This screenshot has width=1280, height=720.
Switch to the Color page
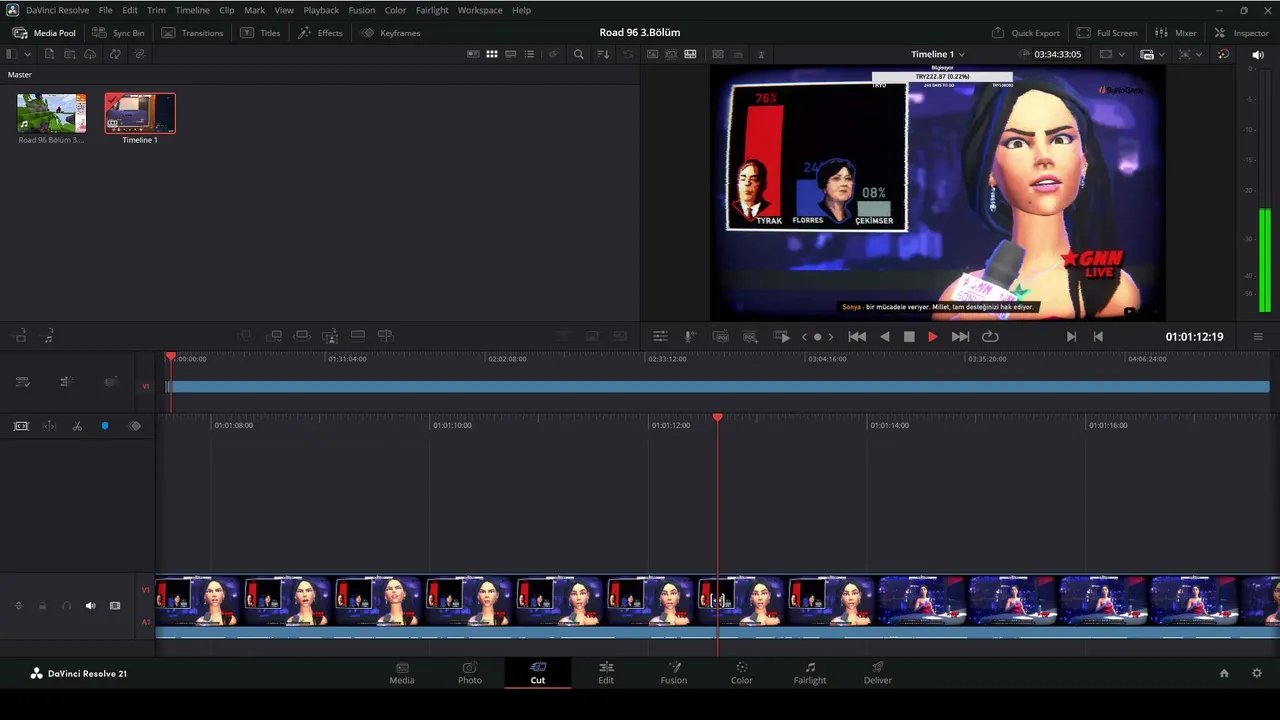coord(741,673)
